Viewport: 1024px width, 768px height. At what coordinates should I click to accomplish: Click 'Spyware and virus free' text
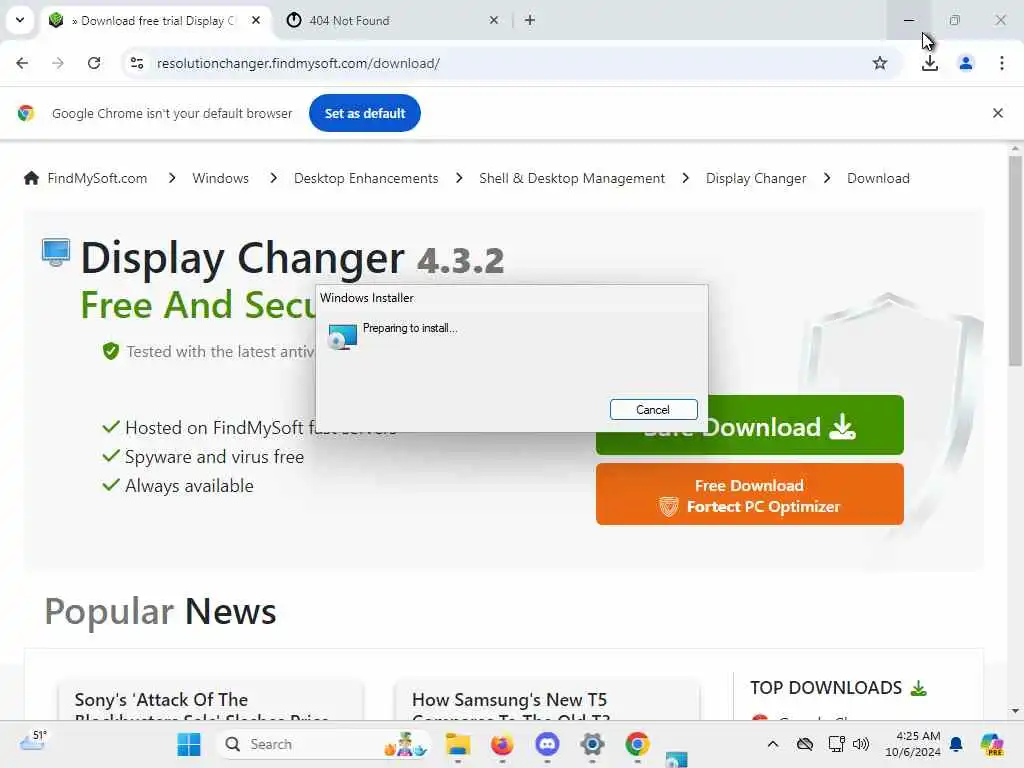[214, 456]
